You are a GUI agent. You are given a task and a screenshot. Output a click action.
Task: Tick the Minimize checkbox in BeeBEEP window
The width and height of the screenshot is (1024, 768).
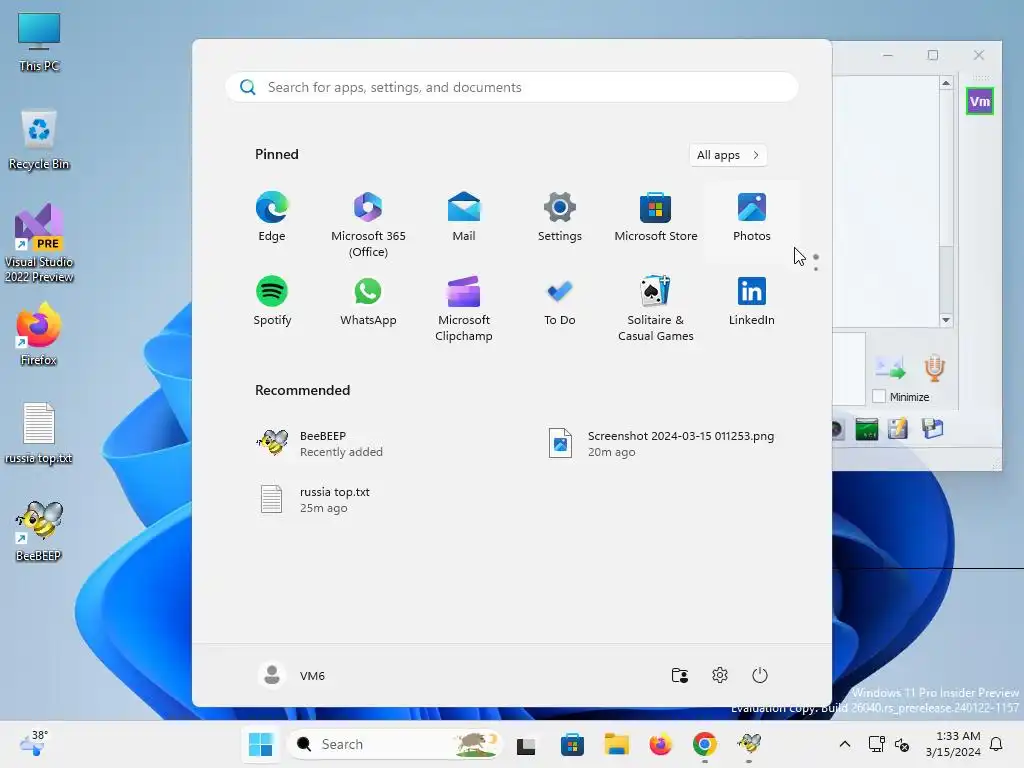tap(879, 396)
